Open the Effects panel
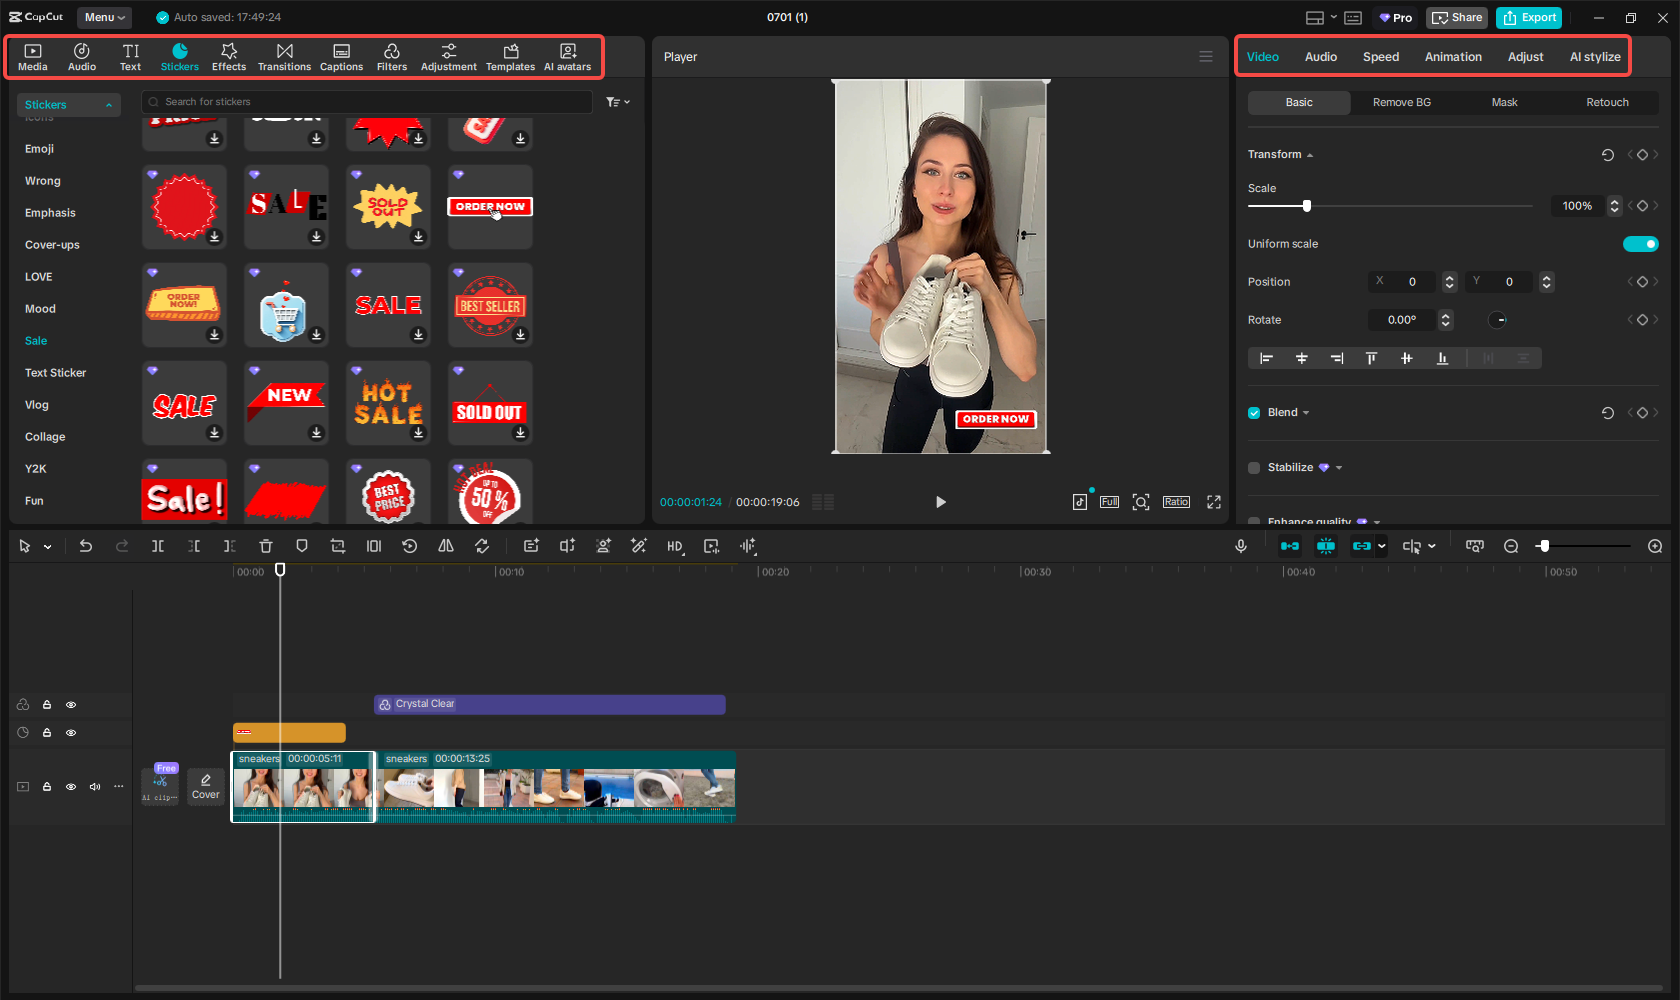The width and height of the screenshot is (1680, 1000). 228,57
